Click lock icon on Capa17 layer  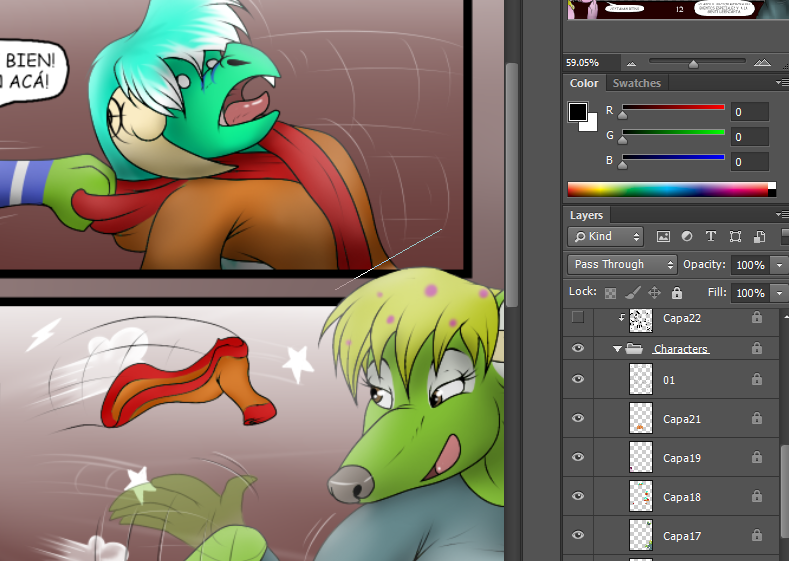point(757,535)
